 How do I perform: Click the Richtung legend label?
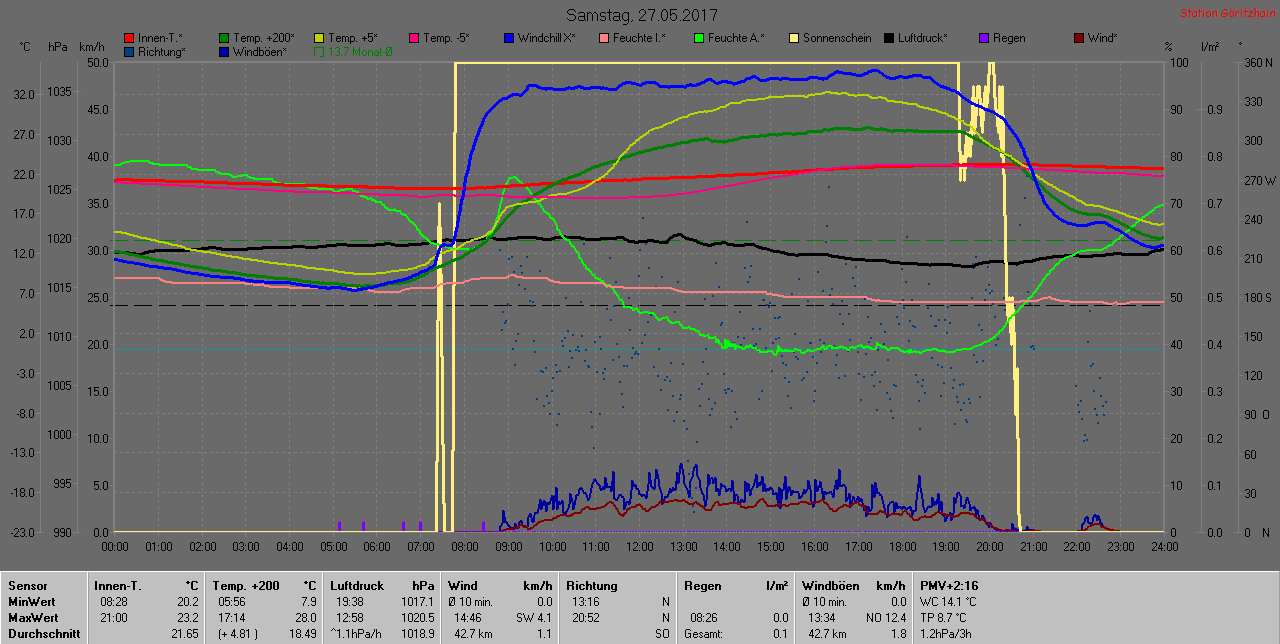[161, 52]
